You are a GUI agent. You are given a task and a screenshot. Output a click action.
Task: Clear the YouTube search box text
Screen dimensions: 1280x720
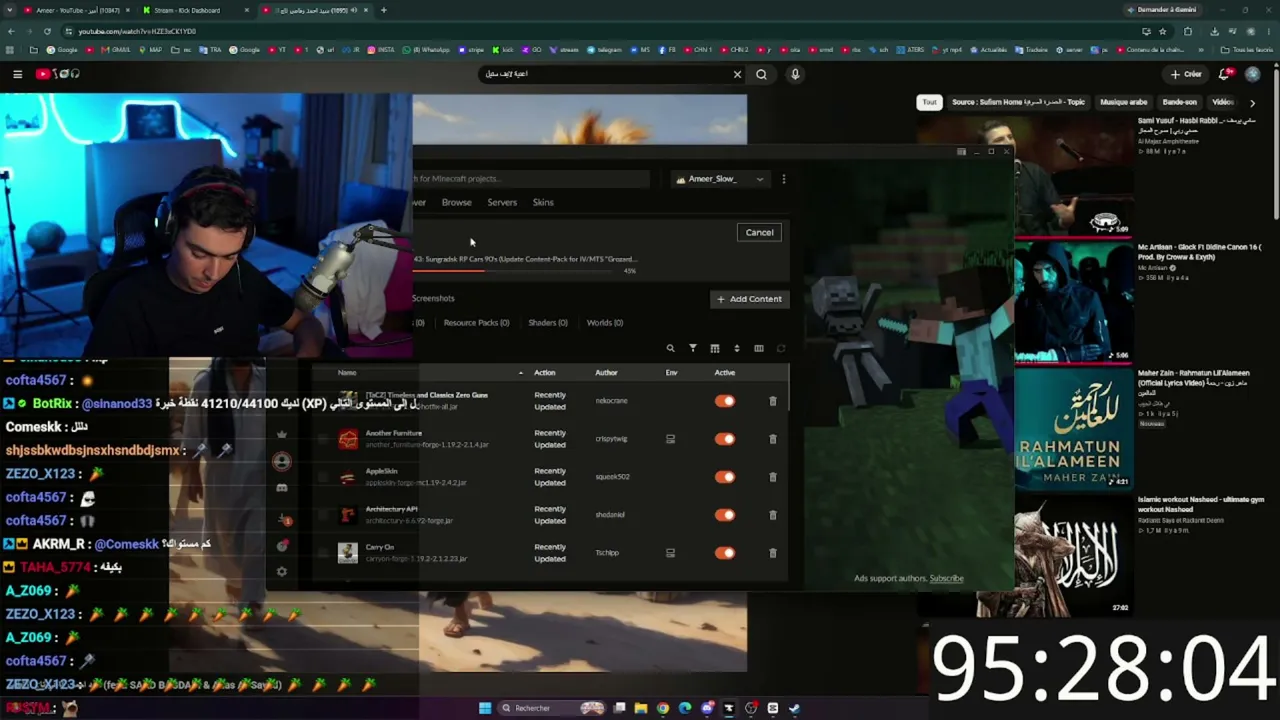(738, 74)
